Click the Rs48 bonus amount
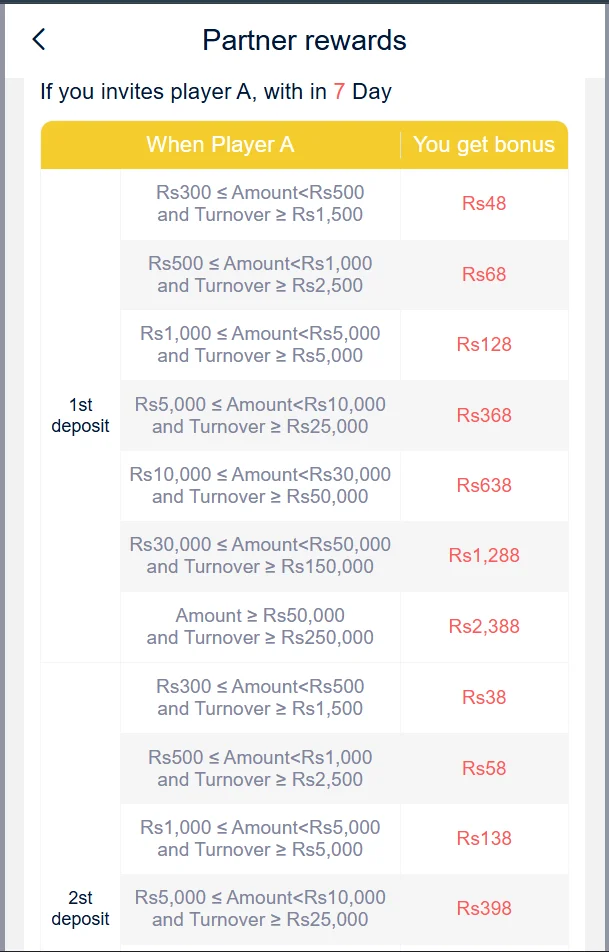609x952 pixels. coord(484,204)
